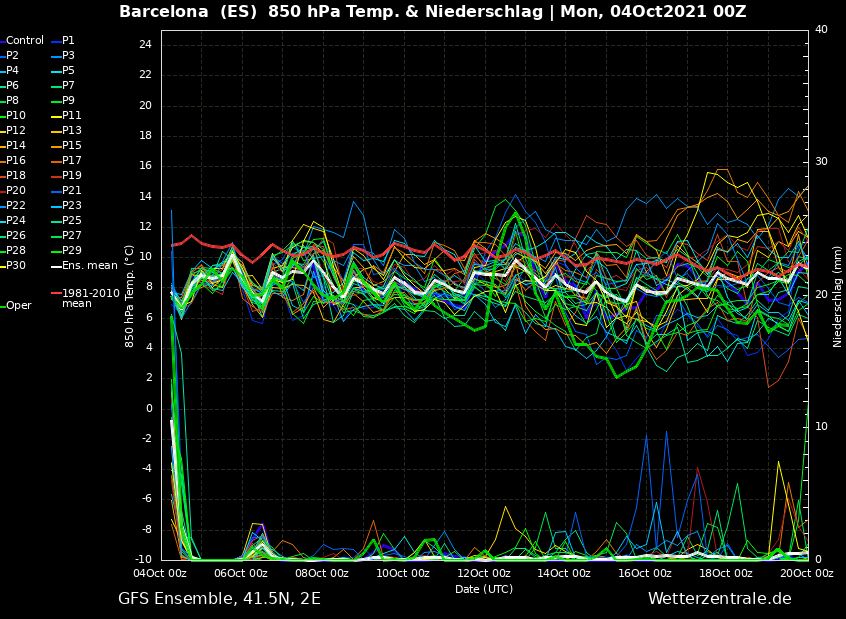Viewport: 846px width, 619px height.
Task: Click the 14 temperature axis value
Action: (x=146, y=196)
